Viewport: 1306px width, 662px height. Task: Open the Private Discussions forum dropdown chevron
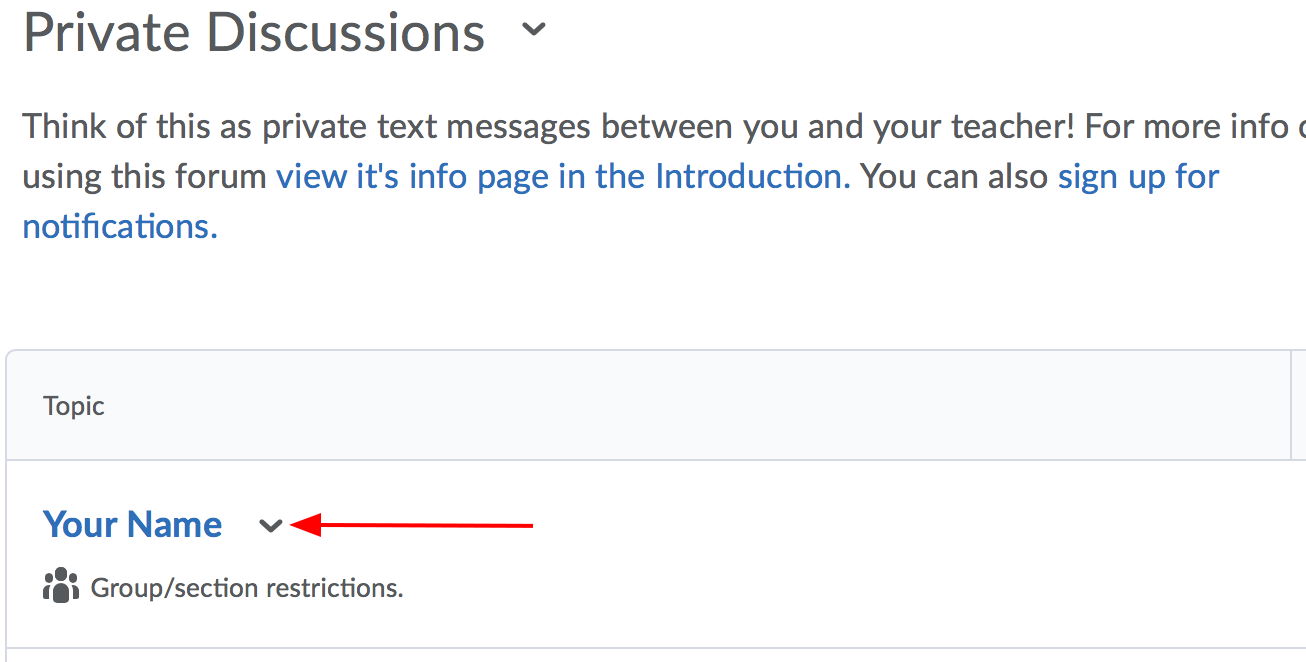click(x=535, y=30)
